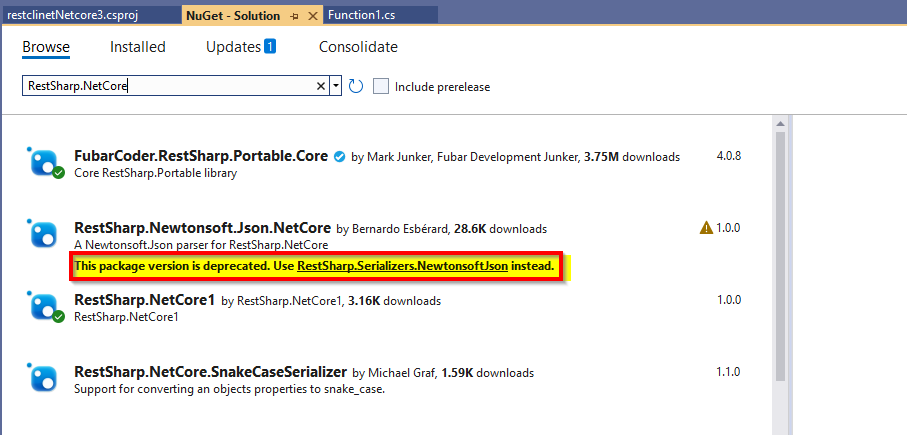Switch to the Function1.cs tab
907x435 pixels.
coord(362,15)
